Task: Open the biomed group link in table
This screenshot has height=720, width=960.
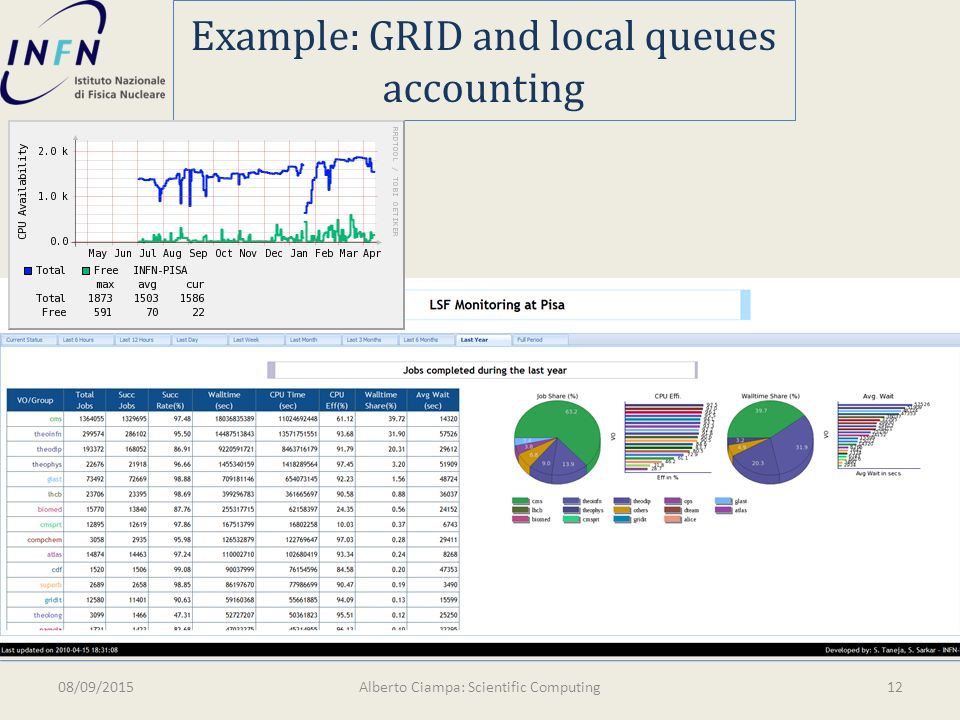Action: (x=50, y=509)
